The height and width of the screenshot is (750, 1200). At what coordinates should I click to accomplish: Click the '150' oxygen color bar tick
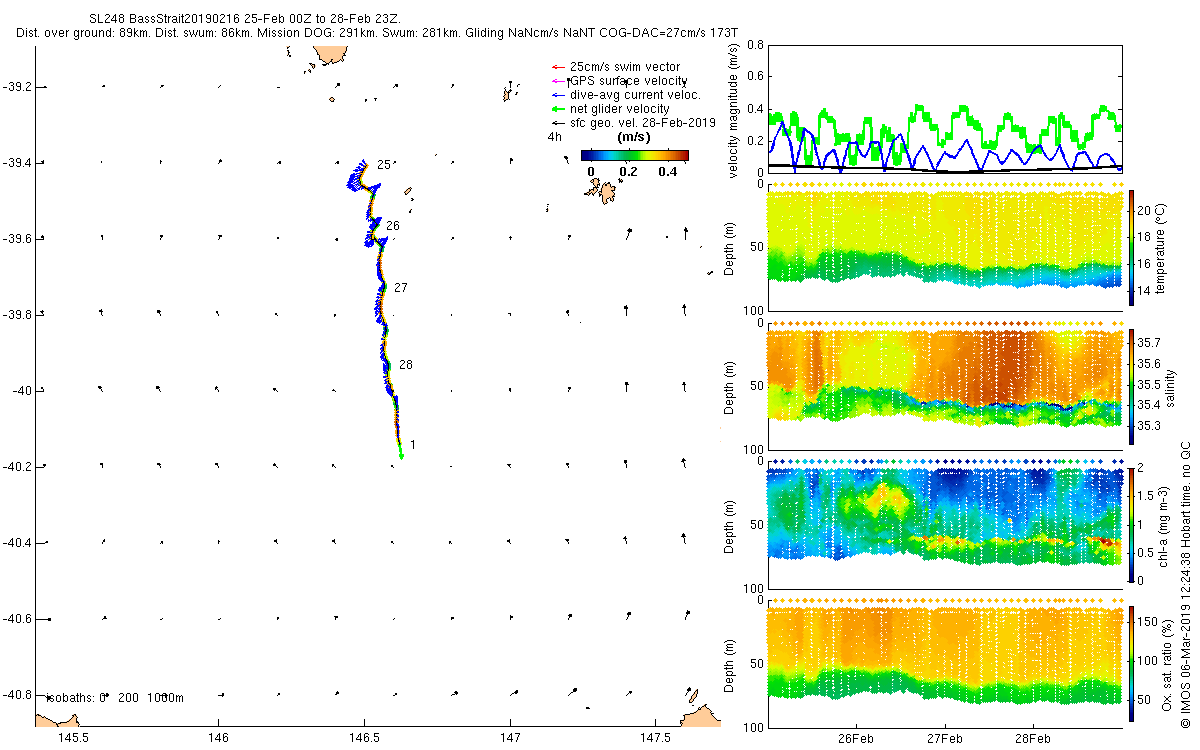(1147, 621)
